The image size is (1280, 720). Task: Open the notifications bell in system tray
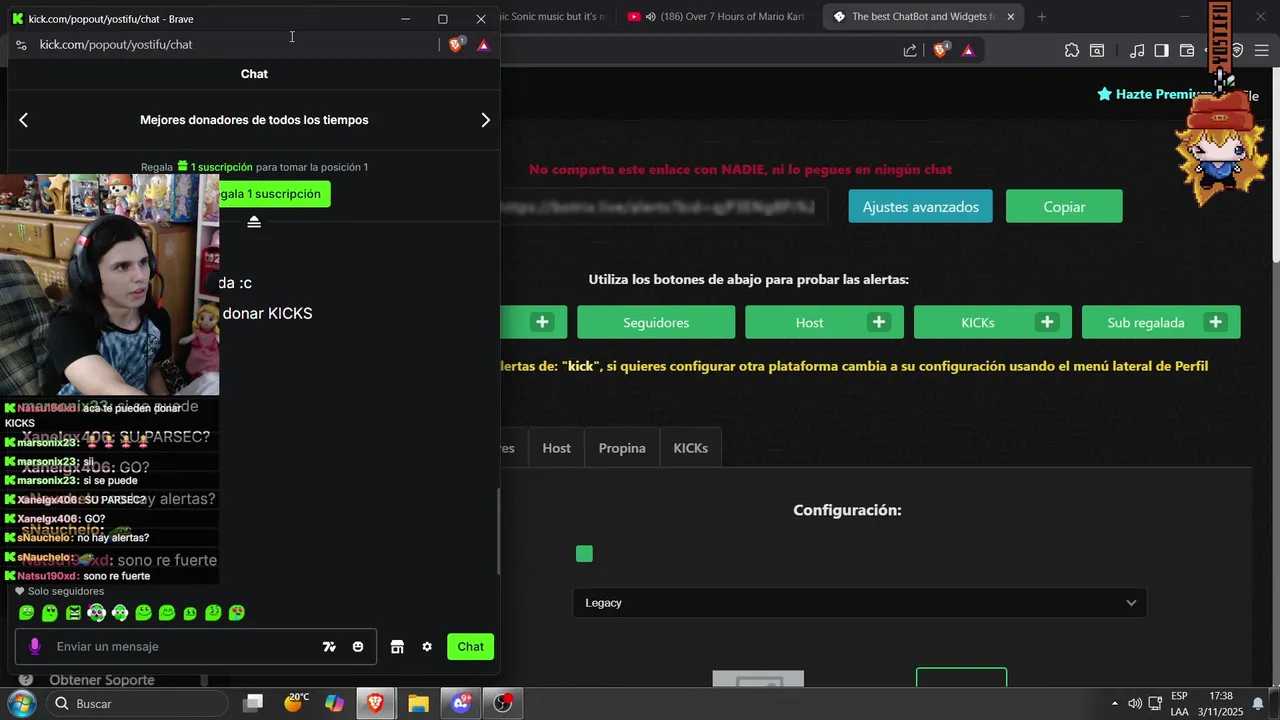point(1258,703)
